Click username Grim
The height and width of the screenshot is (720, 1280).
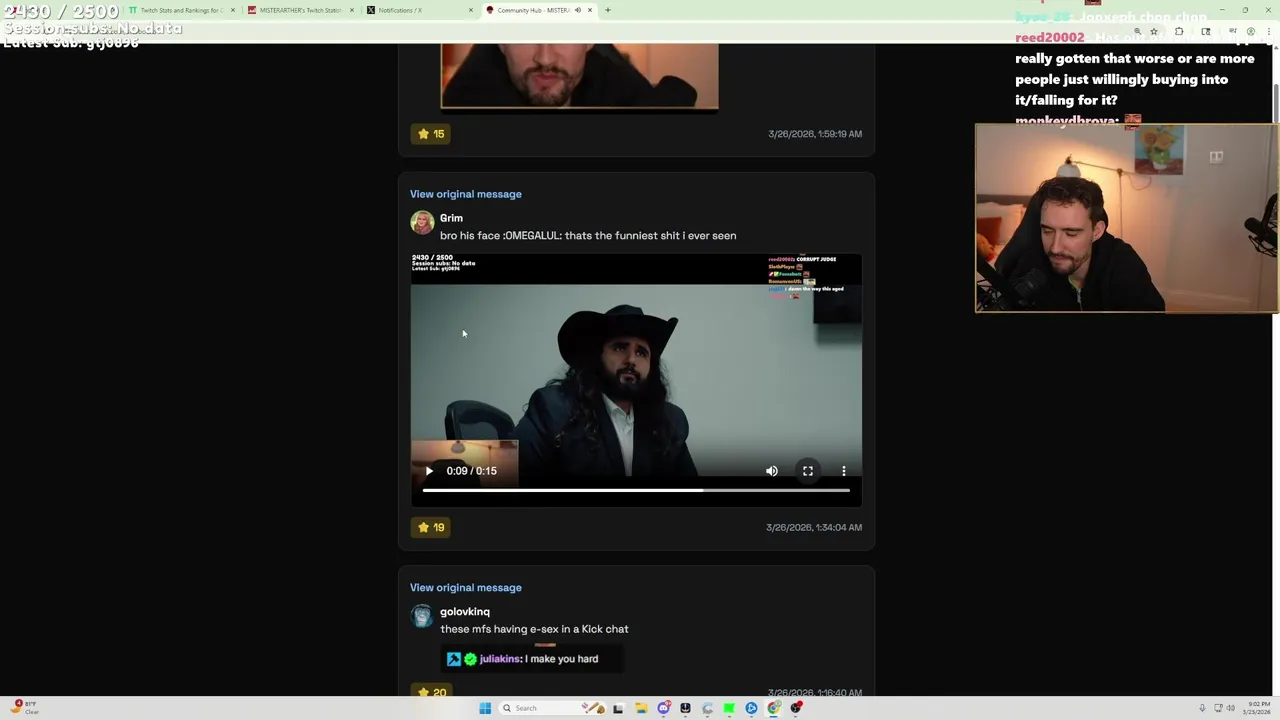click(x=451, y=218)
